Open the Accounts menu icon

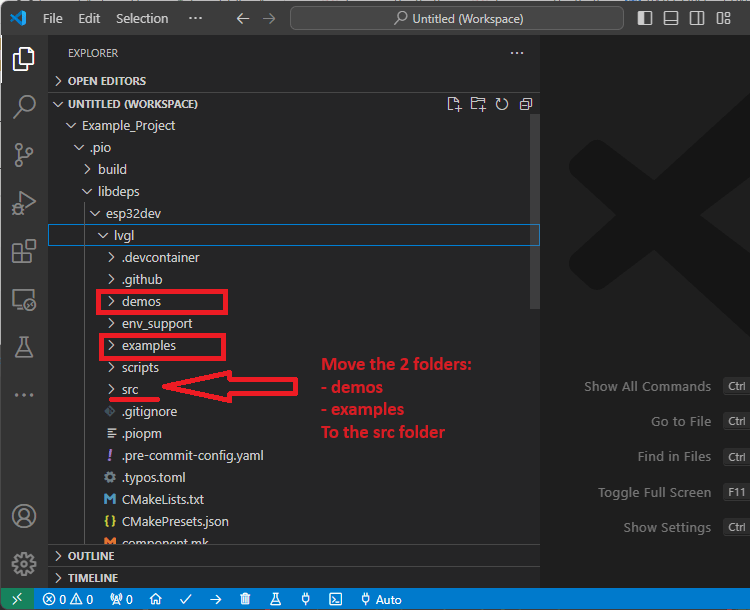click(23, 516)
